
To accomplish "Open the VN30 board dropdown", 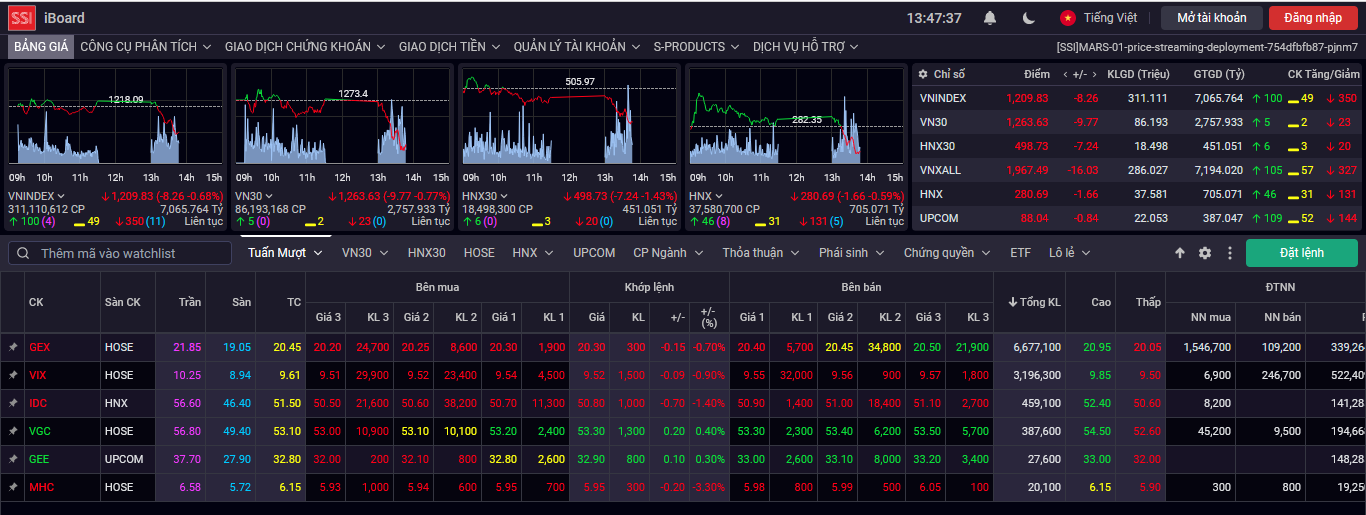I will [365, 253].
